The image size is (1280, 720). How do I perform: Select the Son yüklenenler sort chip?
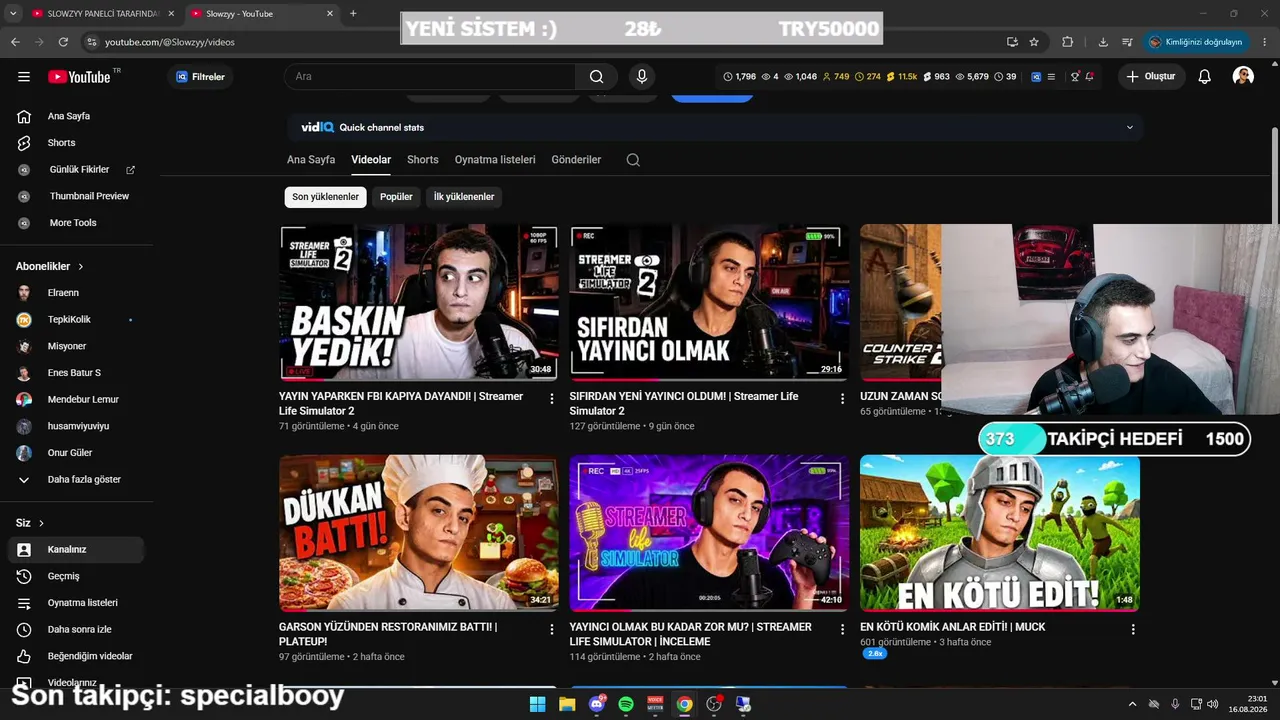[325, 197]
